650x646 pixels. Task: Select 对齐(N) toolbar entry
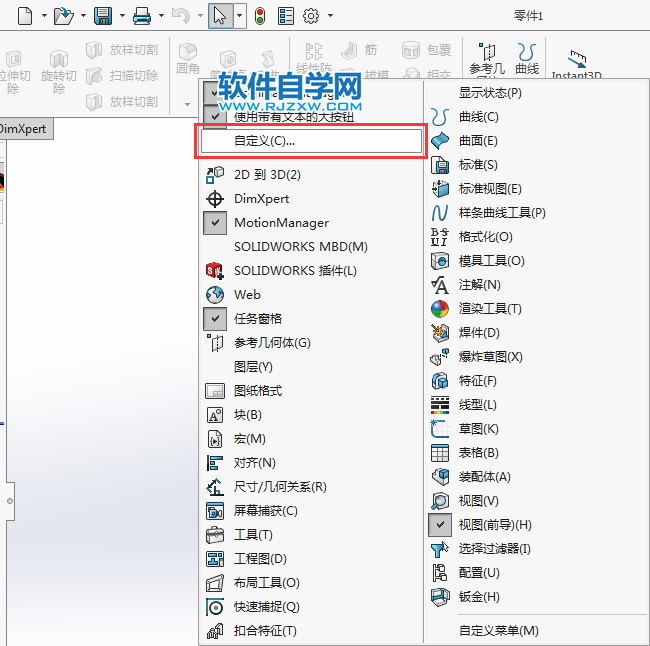(255, 463)
